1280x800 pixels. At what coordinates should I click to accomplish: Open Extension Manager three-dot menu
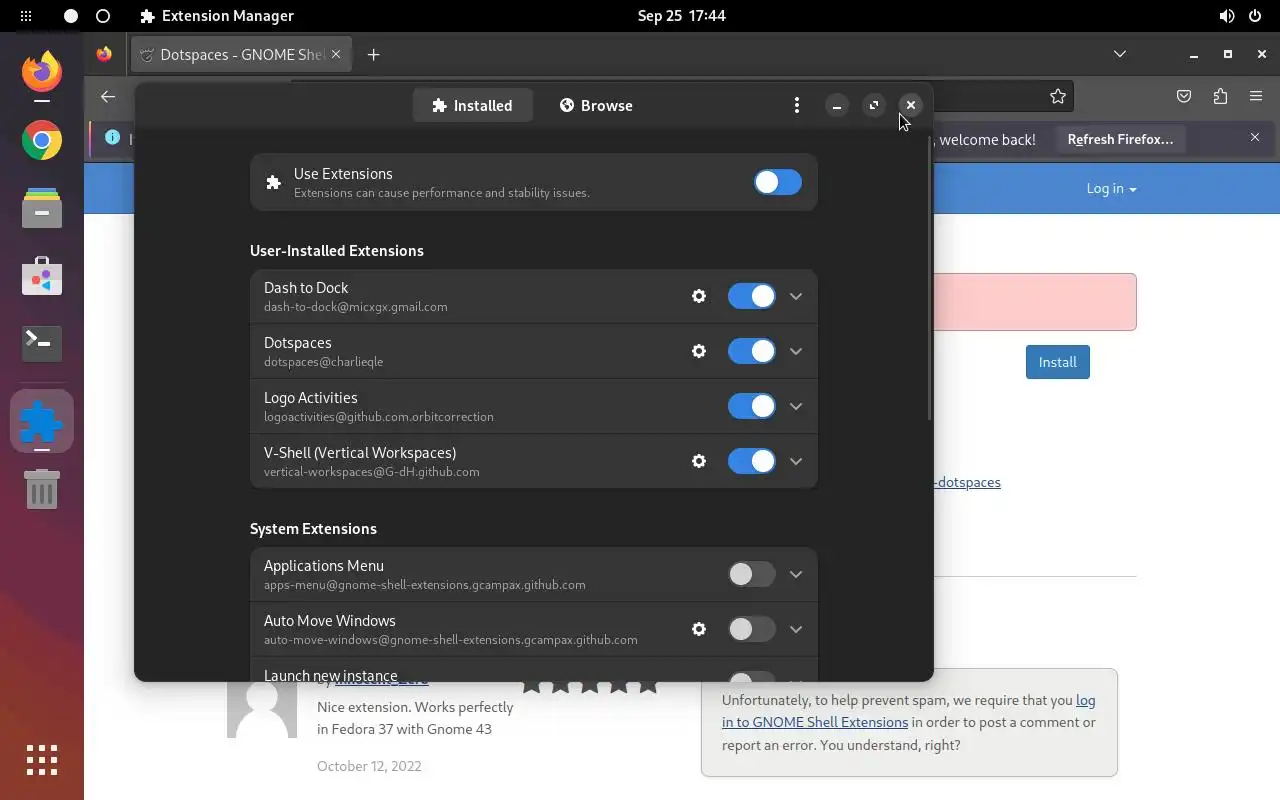tap(796, 105)
